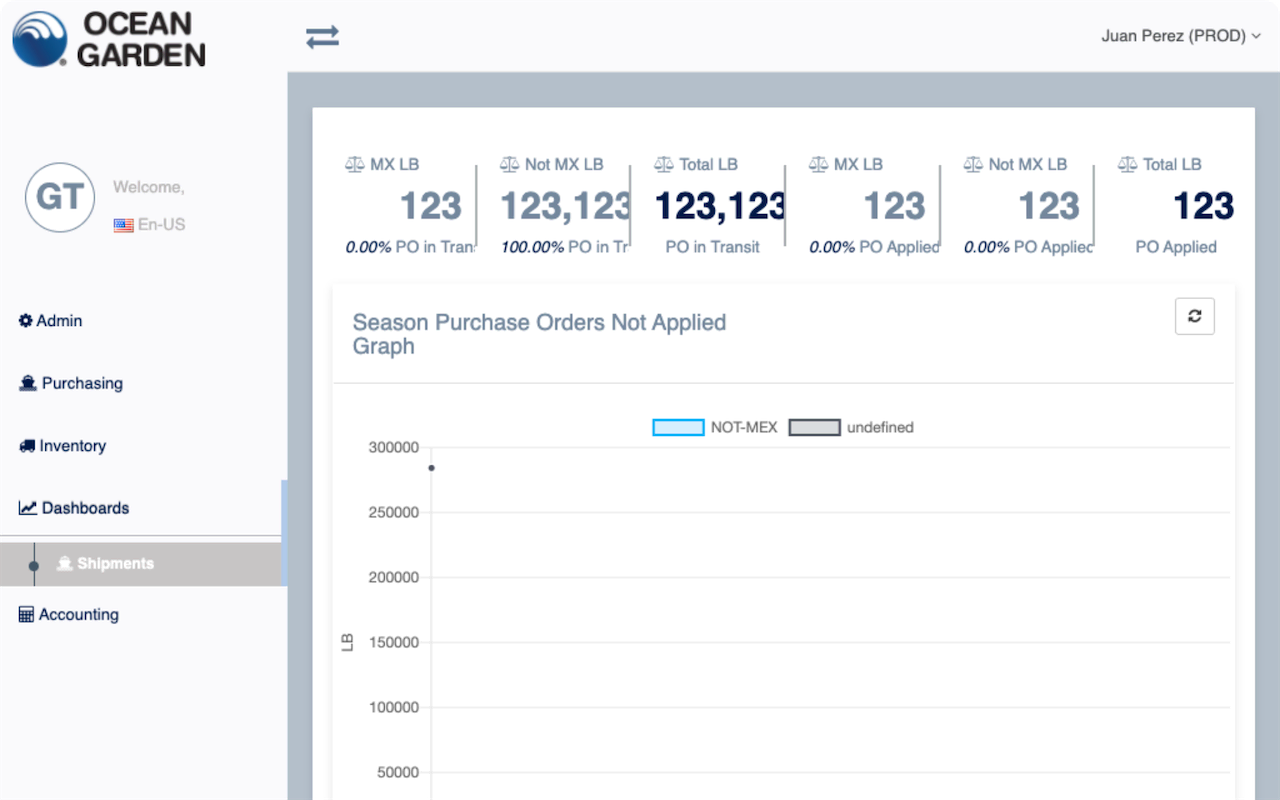Open the Accounting menu item
Screen dimensions: 1280x800
coord(78,615)
